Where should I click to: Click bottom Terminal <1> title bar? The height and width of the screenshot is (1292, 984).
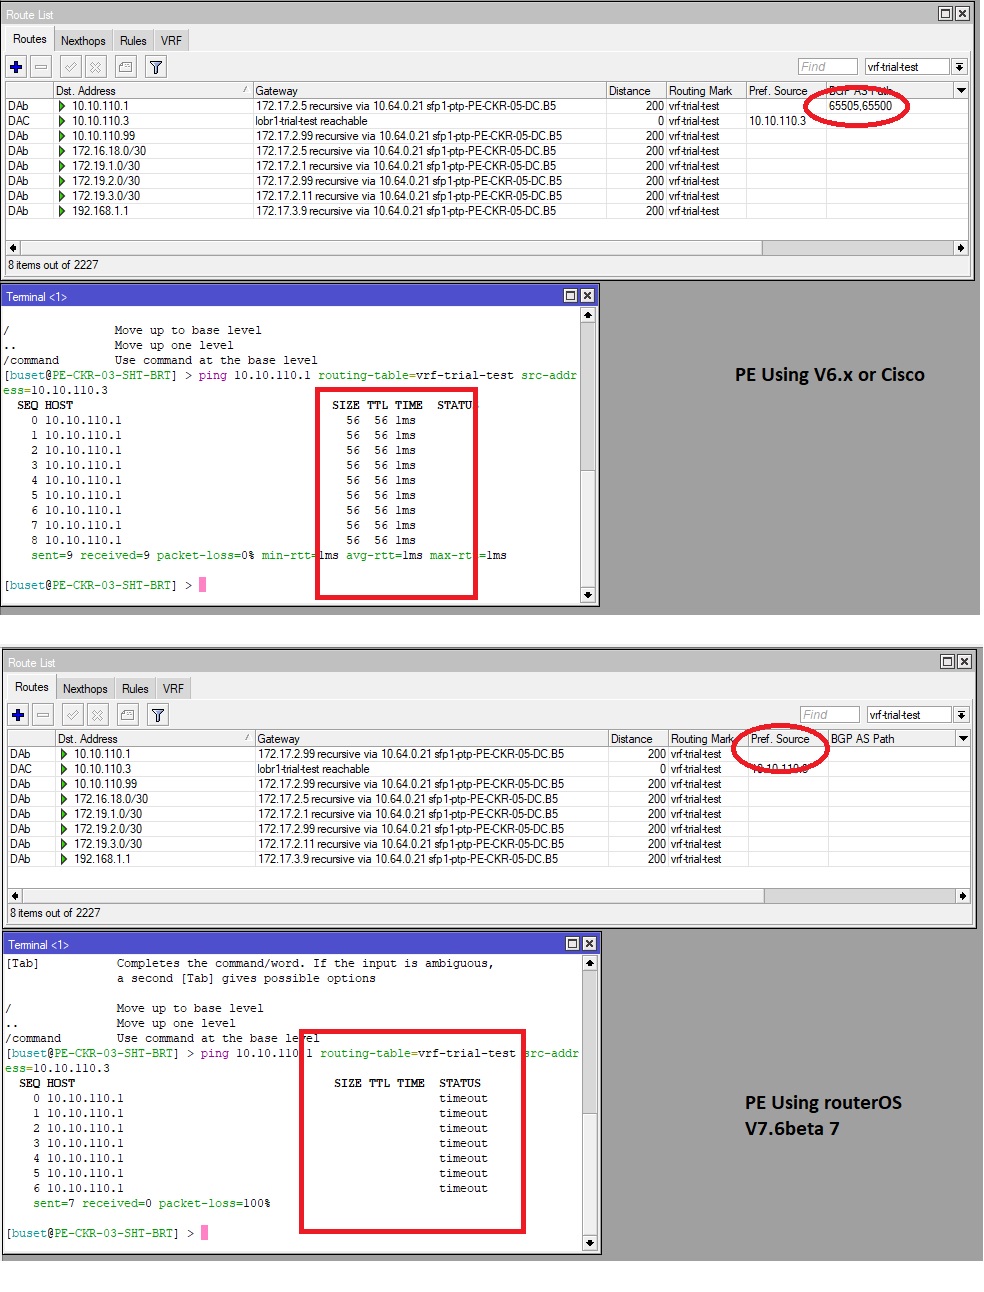coord(301,944)
